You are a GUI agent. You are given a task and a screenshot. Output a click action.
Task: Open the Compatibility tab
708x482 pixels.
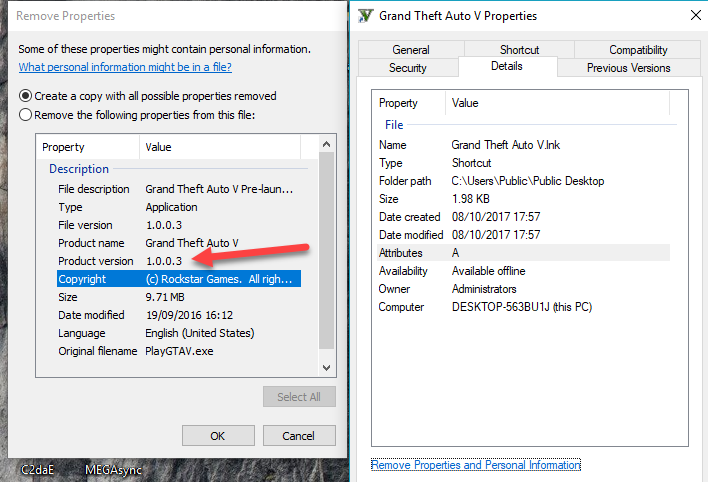[x=638, y=49]
